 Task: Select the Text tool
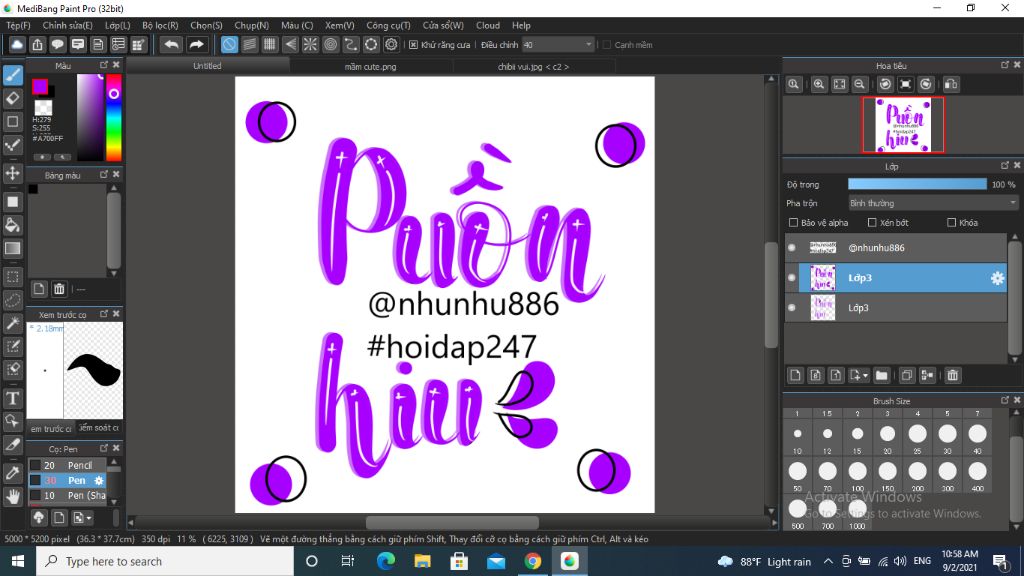[12, 398]
